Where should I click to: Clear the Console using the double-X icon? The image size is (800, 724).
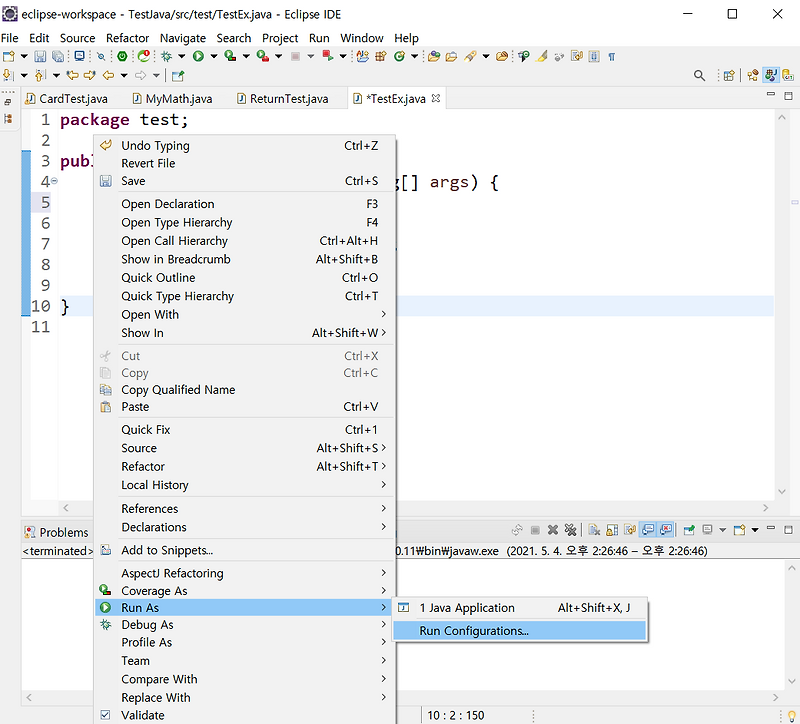[x=569, y=530]
